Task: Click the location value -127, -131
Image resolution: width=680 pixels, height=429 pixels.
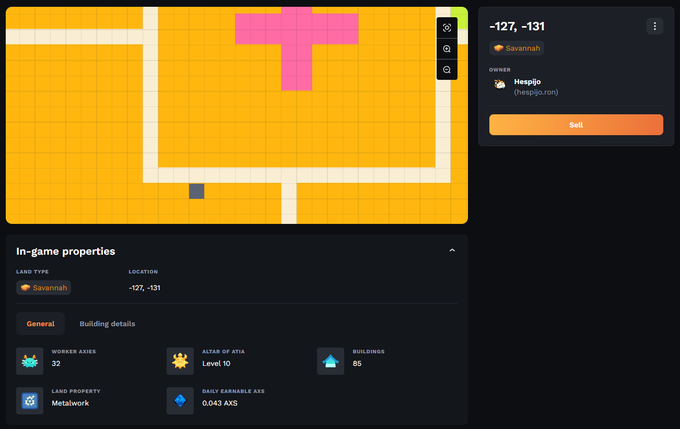Action: (x=144, y=288)
